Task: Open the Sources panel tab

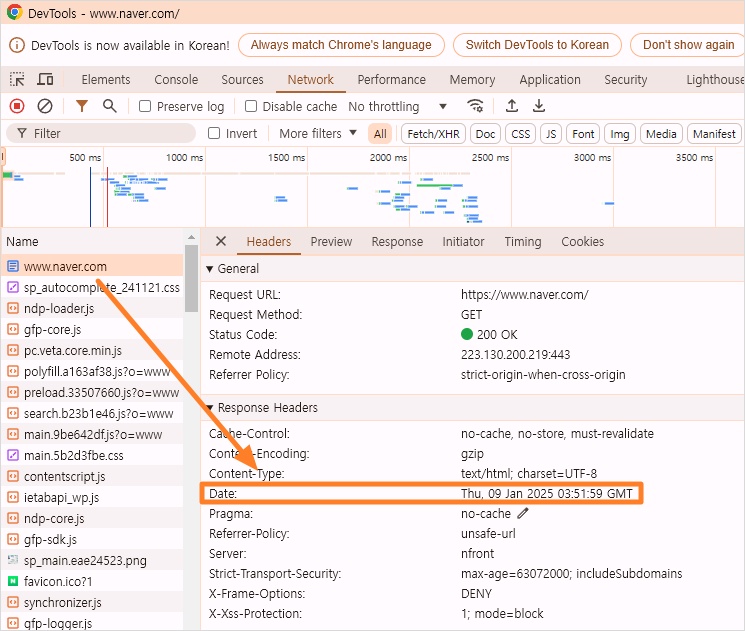Action: tap(242, 79)
